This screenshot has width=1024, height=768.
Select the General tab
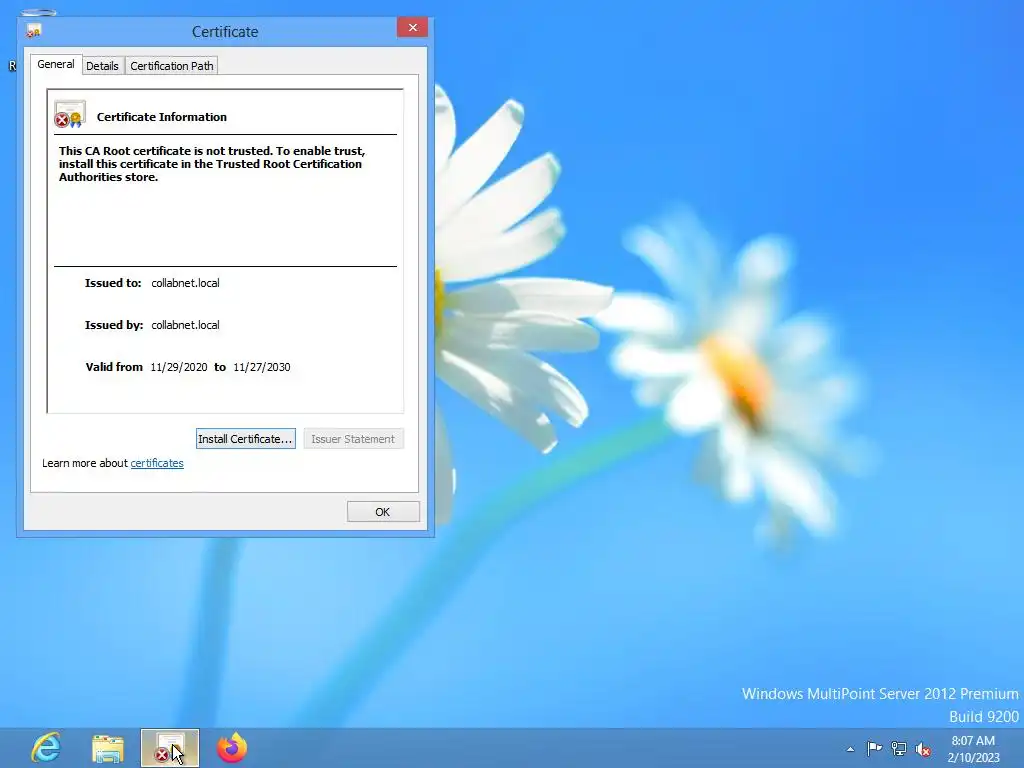[56, 64]
